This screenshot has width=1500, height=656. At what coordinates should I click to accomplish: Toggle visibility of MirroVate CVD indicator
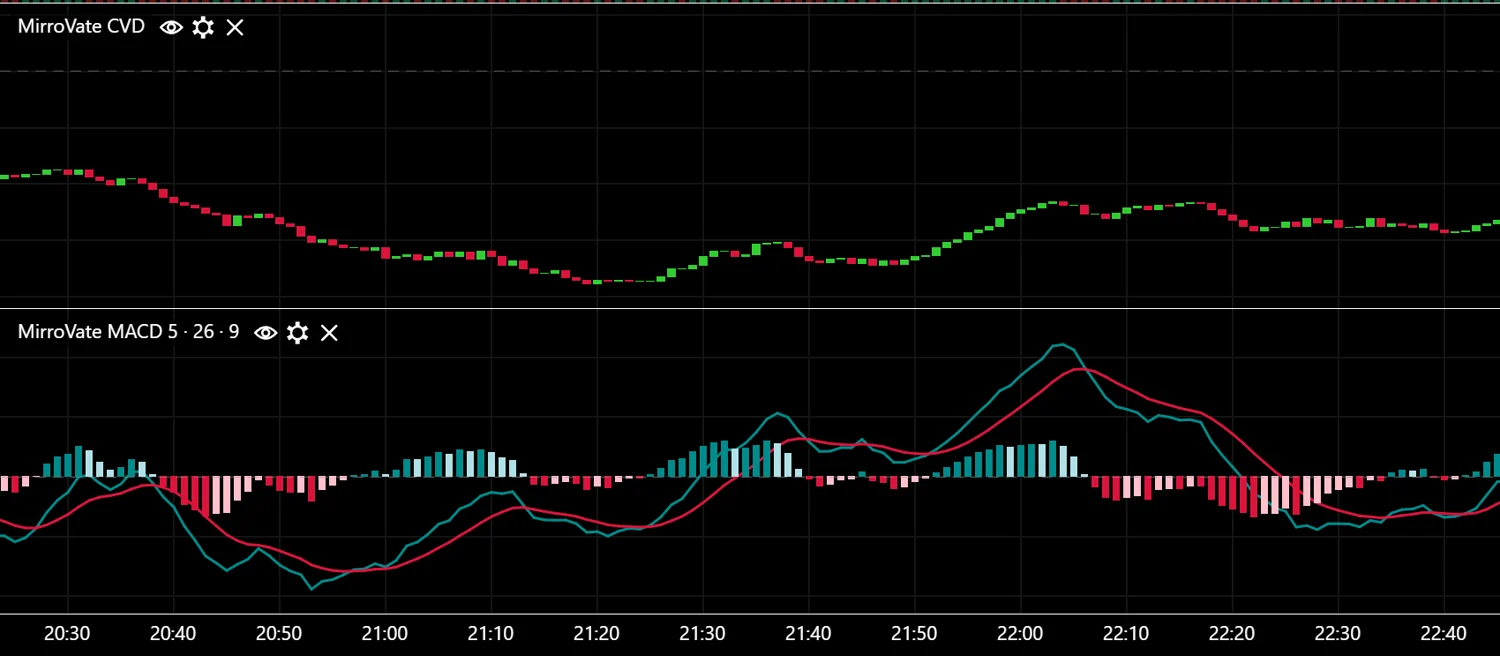[171, 27]
